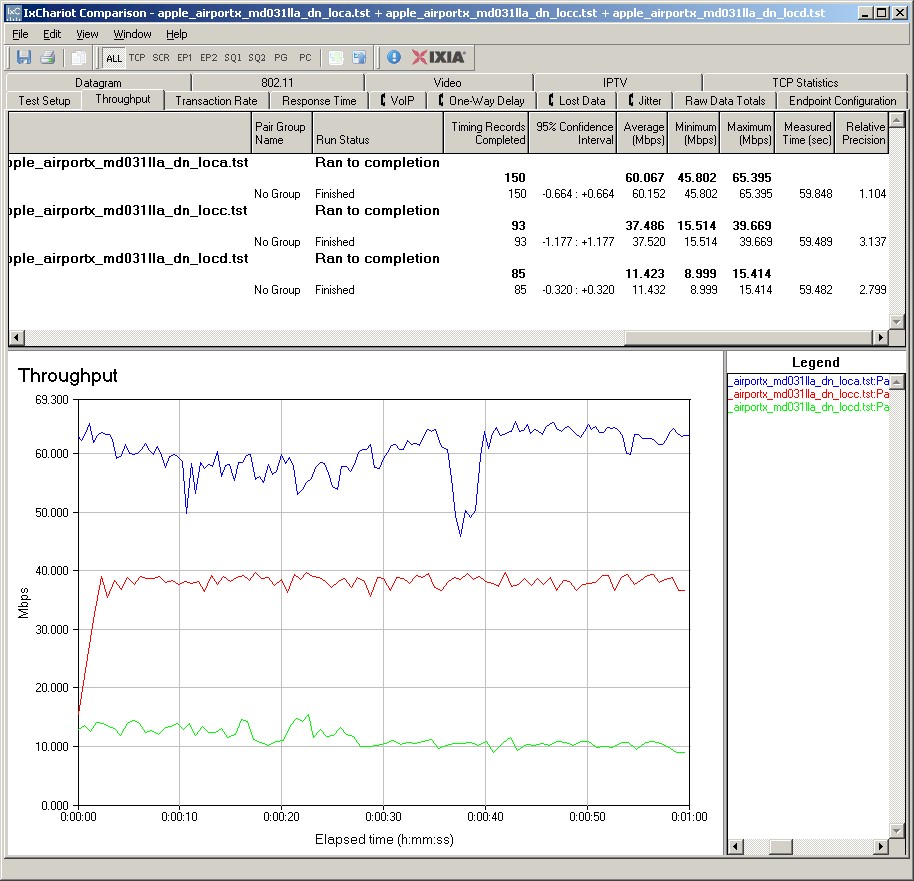
Task: Switch to the 802.11 tab
Action: pyautogui.click(x=277, y=83)
